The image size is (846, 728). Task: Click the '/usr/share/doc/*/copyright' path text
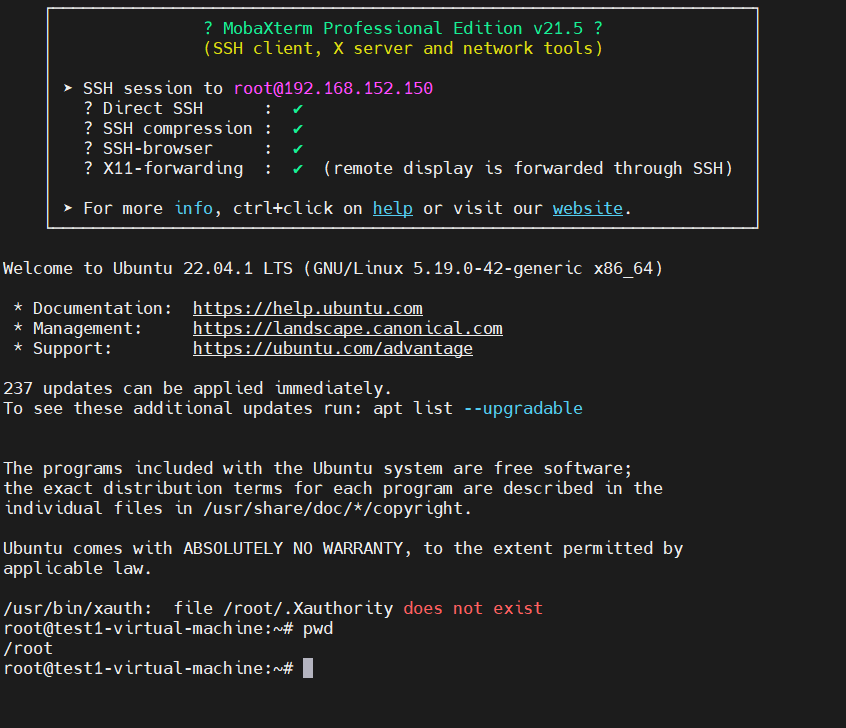coord(332,508)
